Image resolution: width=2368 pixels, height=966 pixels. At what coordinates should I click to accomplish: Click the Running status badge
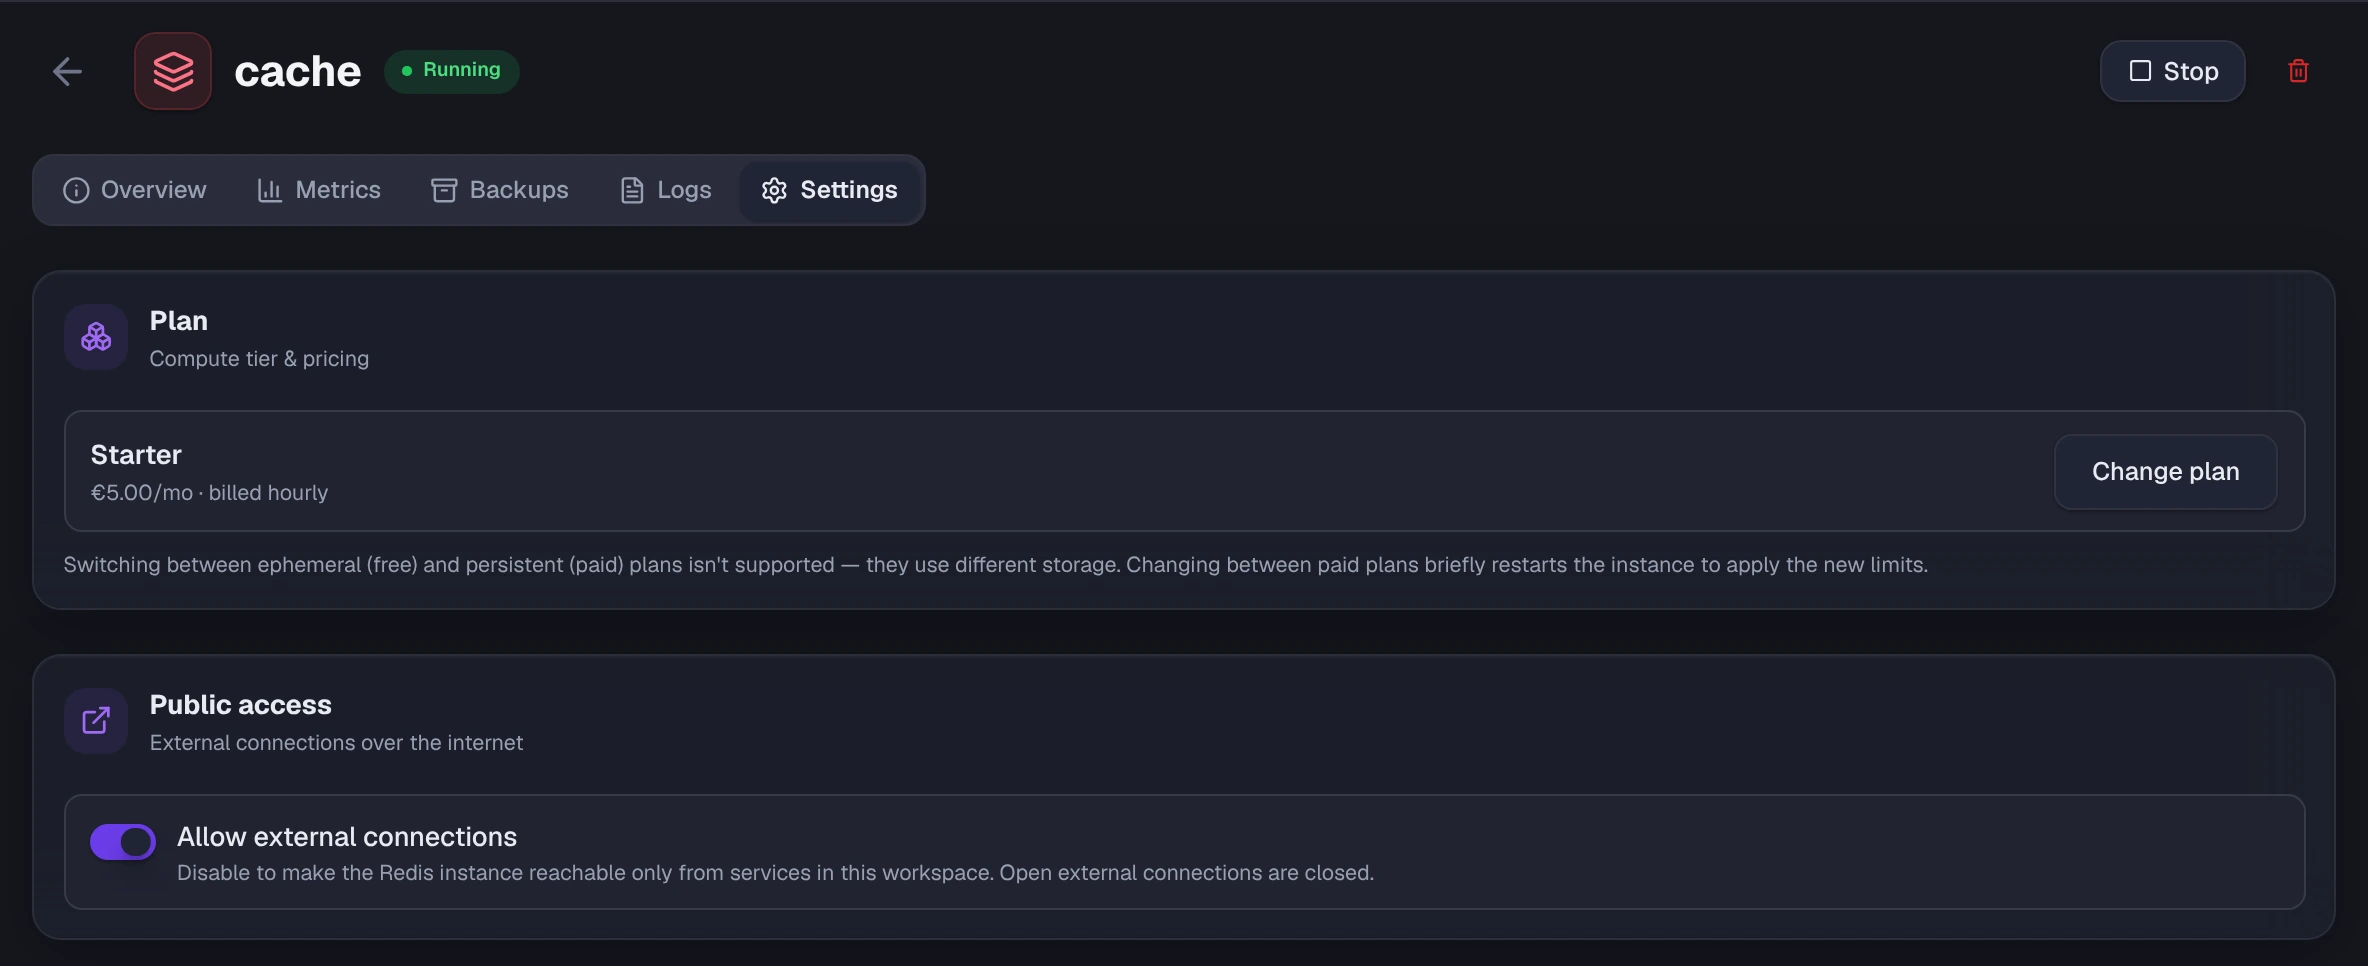coord(451,71)
